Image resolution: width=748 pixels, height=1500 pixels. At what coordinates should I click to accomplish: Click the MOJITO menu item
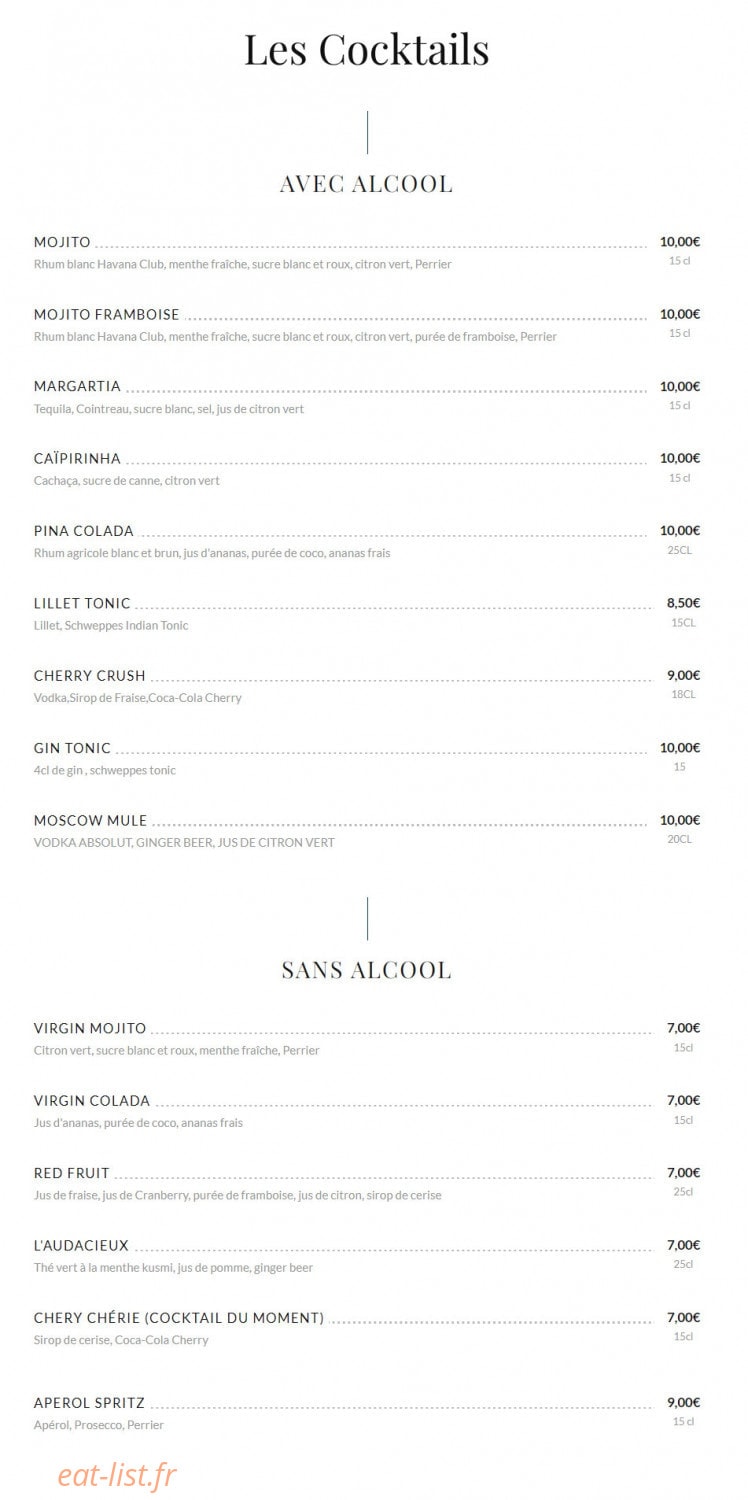[x=62, y=242]
